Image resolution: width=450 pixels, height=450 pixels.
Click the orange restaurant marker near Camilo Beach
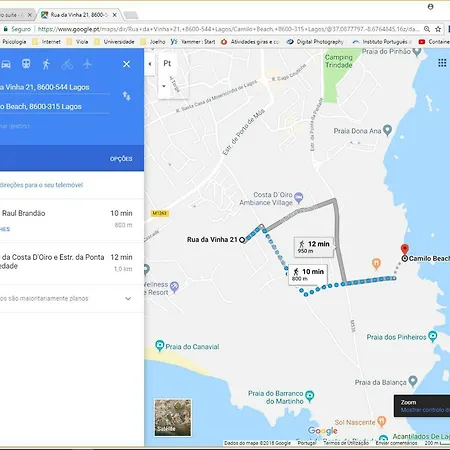tap(376, 264)
